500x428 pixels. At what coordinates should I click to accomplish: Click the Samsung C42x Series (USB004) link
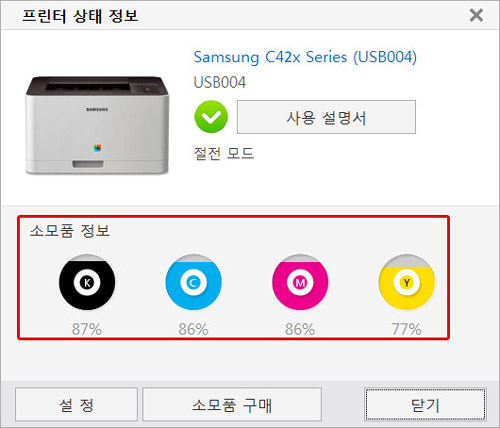(305, 57)
